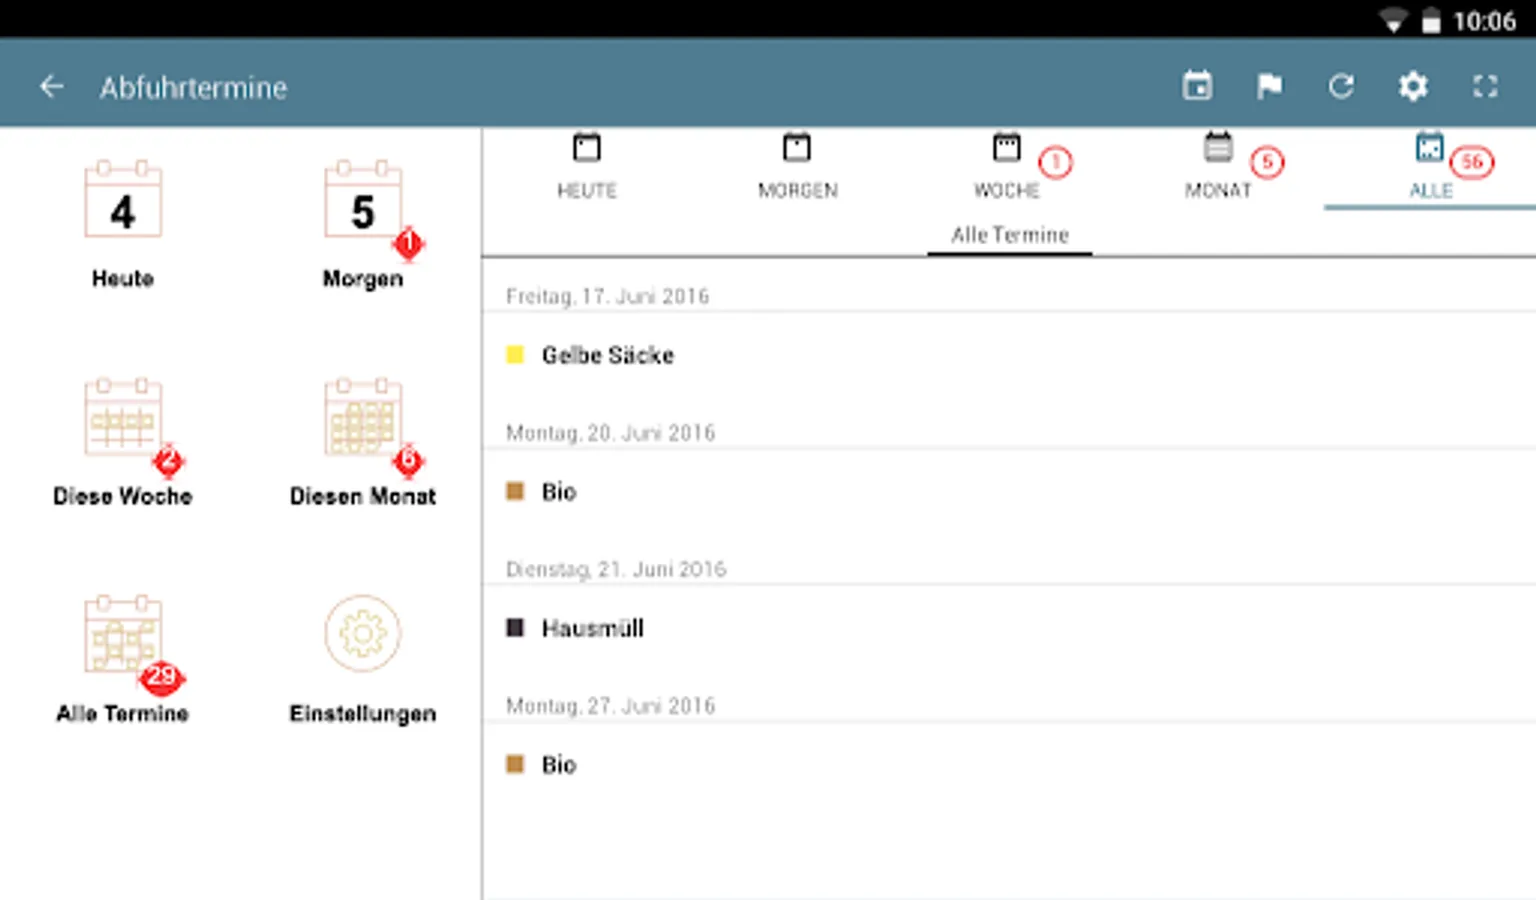
Task: Open the settings gear in the toolbar
Action: [1413, 86]
